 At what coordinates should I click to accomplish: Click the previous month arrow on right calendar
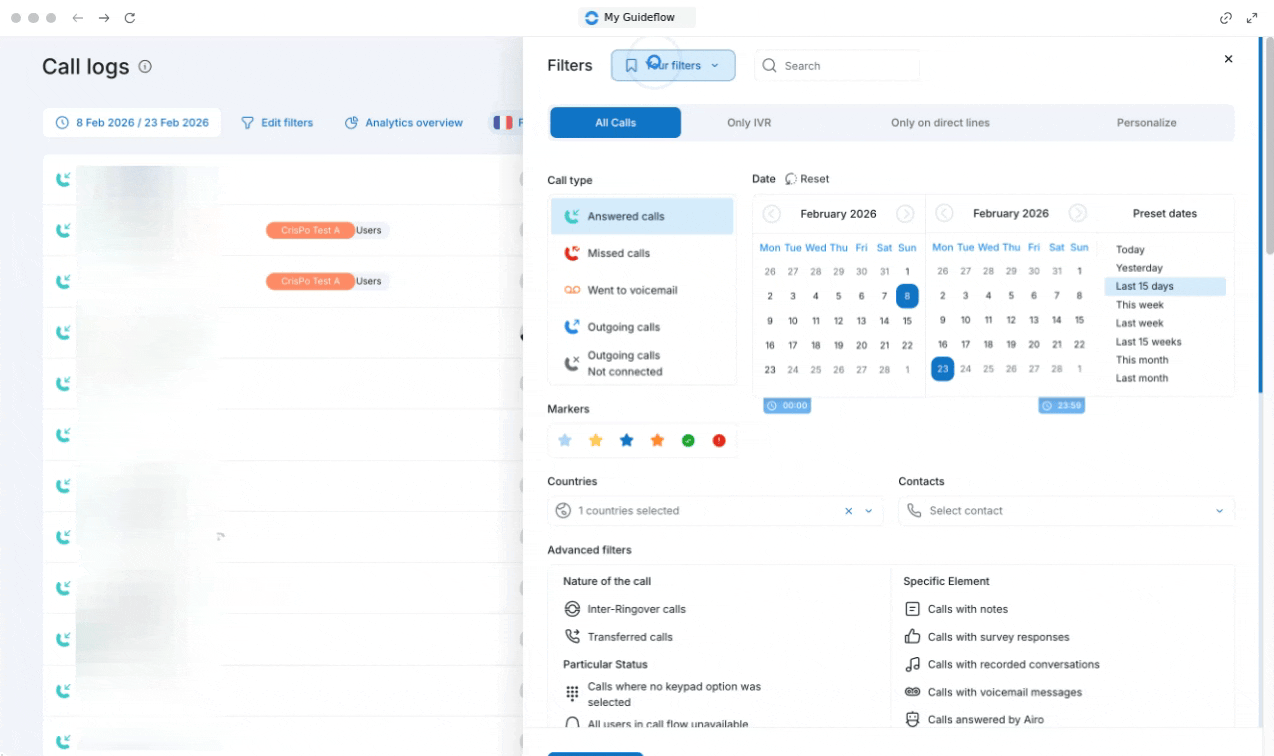[944, 213]
